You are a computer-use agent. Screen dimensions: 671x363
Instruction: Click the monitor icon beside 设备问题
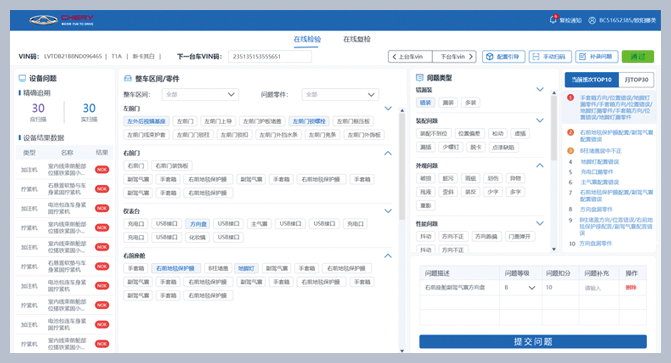tap(22, 78)
